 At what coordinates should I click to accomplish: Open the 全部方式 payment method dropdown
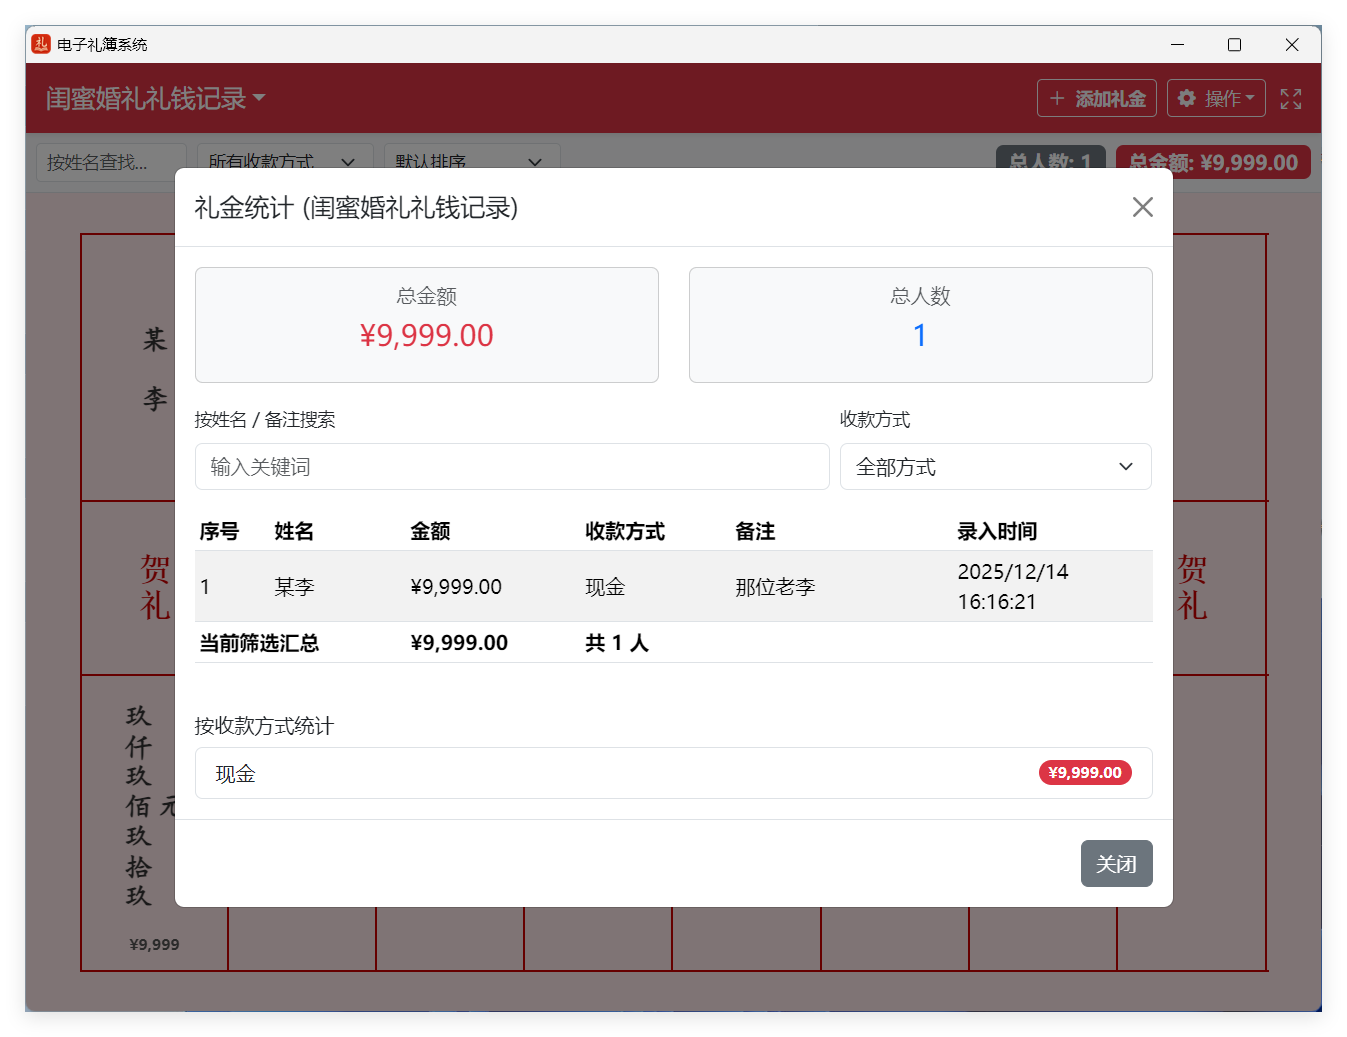995,466
